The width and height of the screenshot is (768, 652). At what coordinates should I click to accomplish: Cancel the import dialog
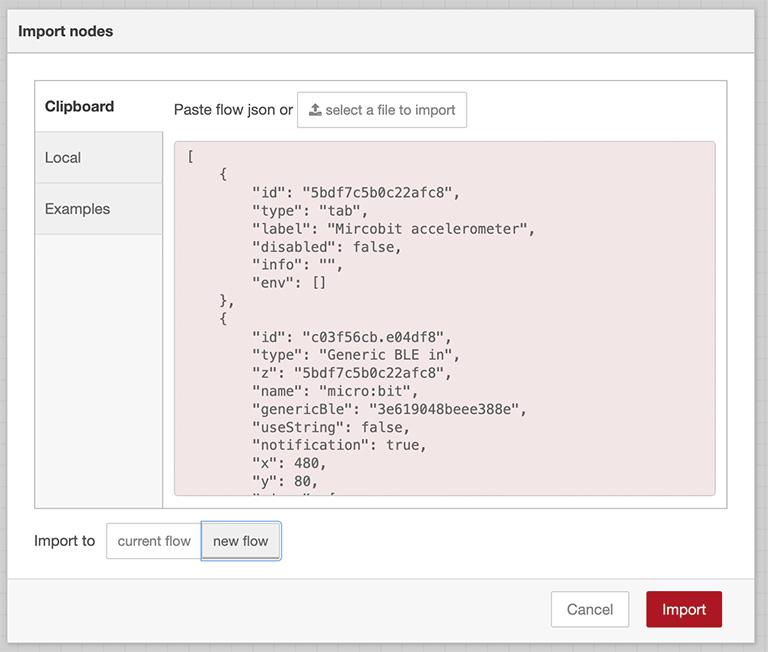(x=589, y=609)
